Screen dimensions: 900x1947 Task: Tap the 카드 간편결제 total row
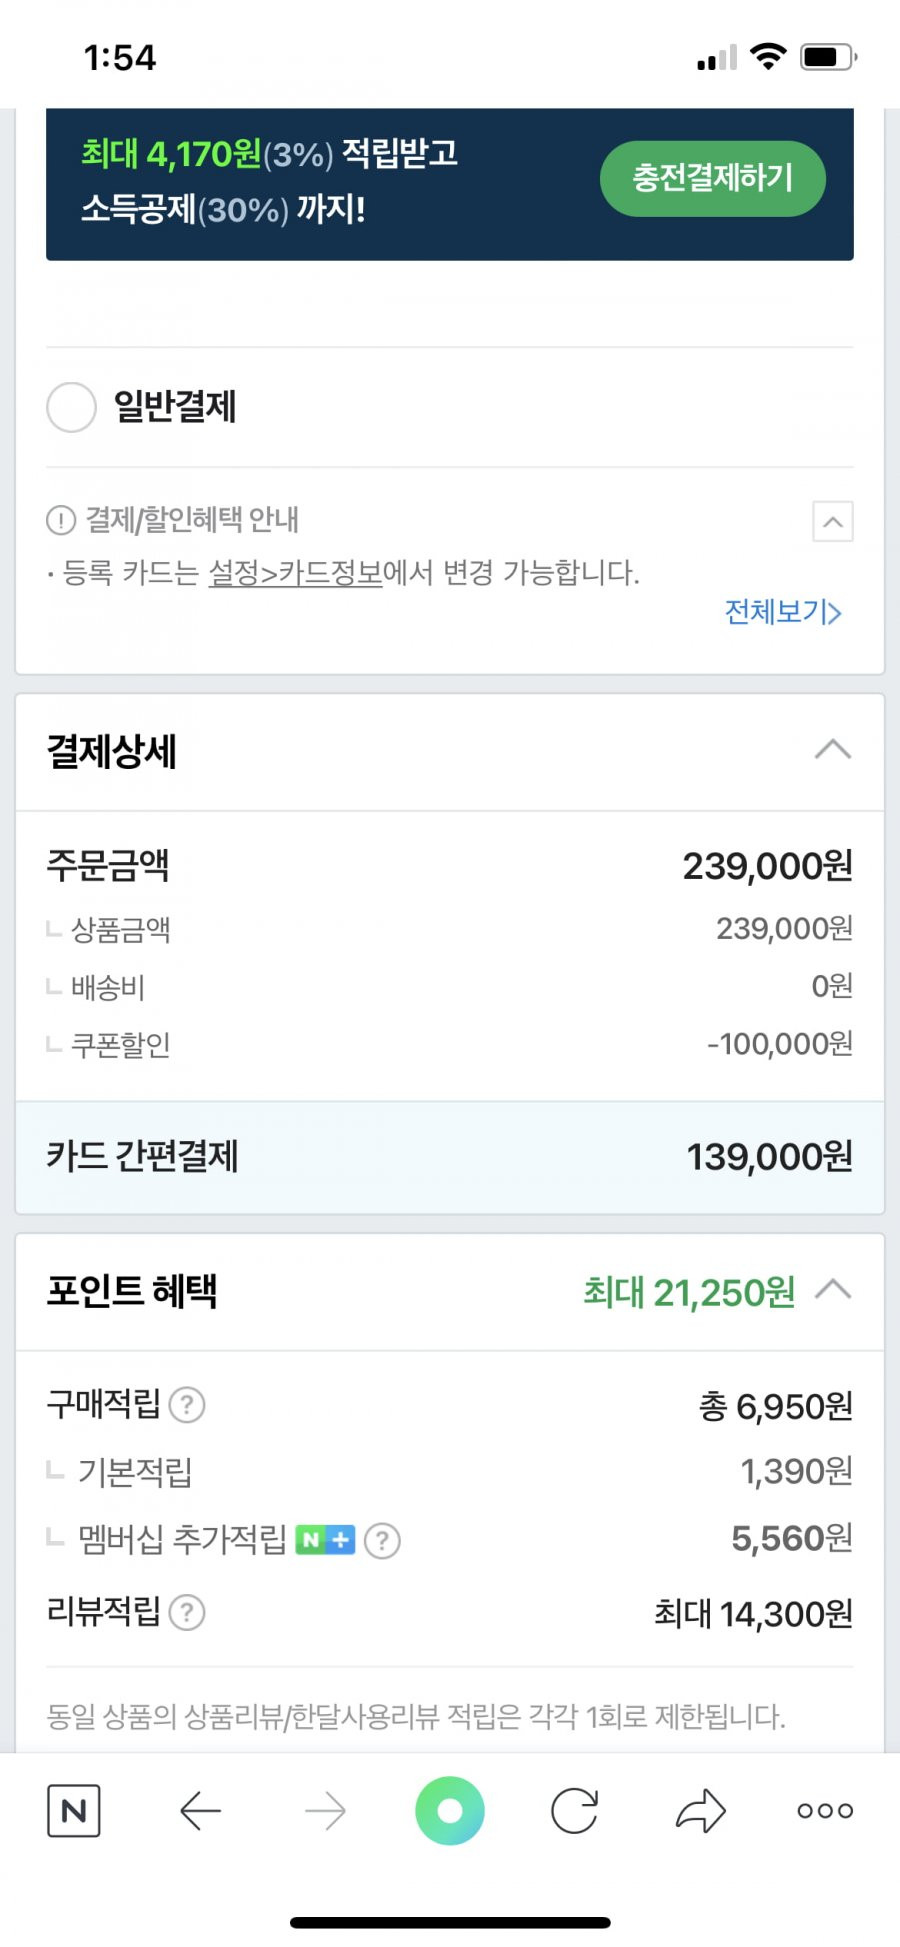450,1157
